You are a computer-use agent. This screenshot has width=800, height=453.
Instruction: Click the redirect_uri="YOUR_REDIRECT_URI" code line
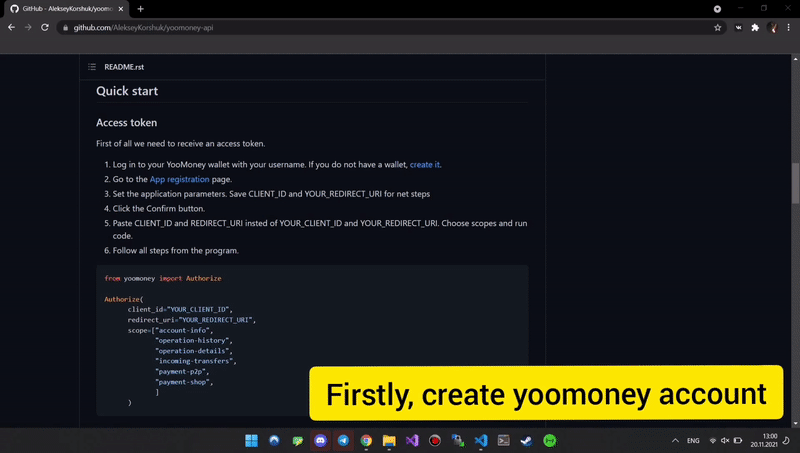click(x=192, y=320)
